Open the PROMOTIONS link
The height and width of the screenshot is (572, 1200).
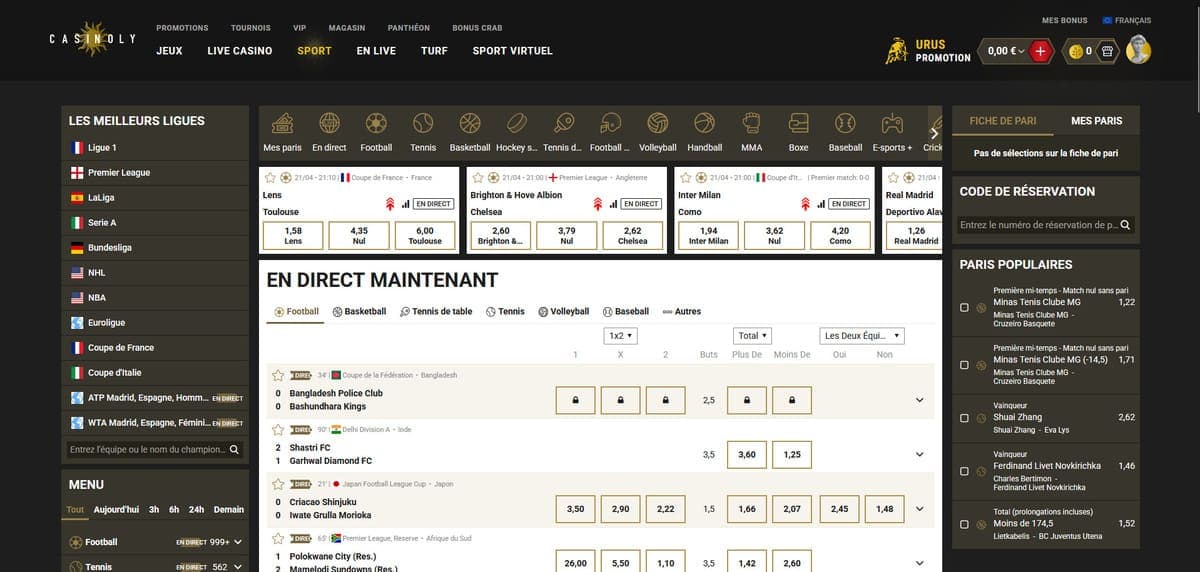(x=182, y=28)
